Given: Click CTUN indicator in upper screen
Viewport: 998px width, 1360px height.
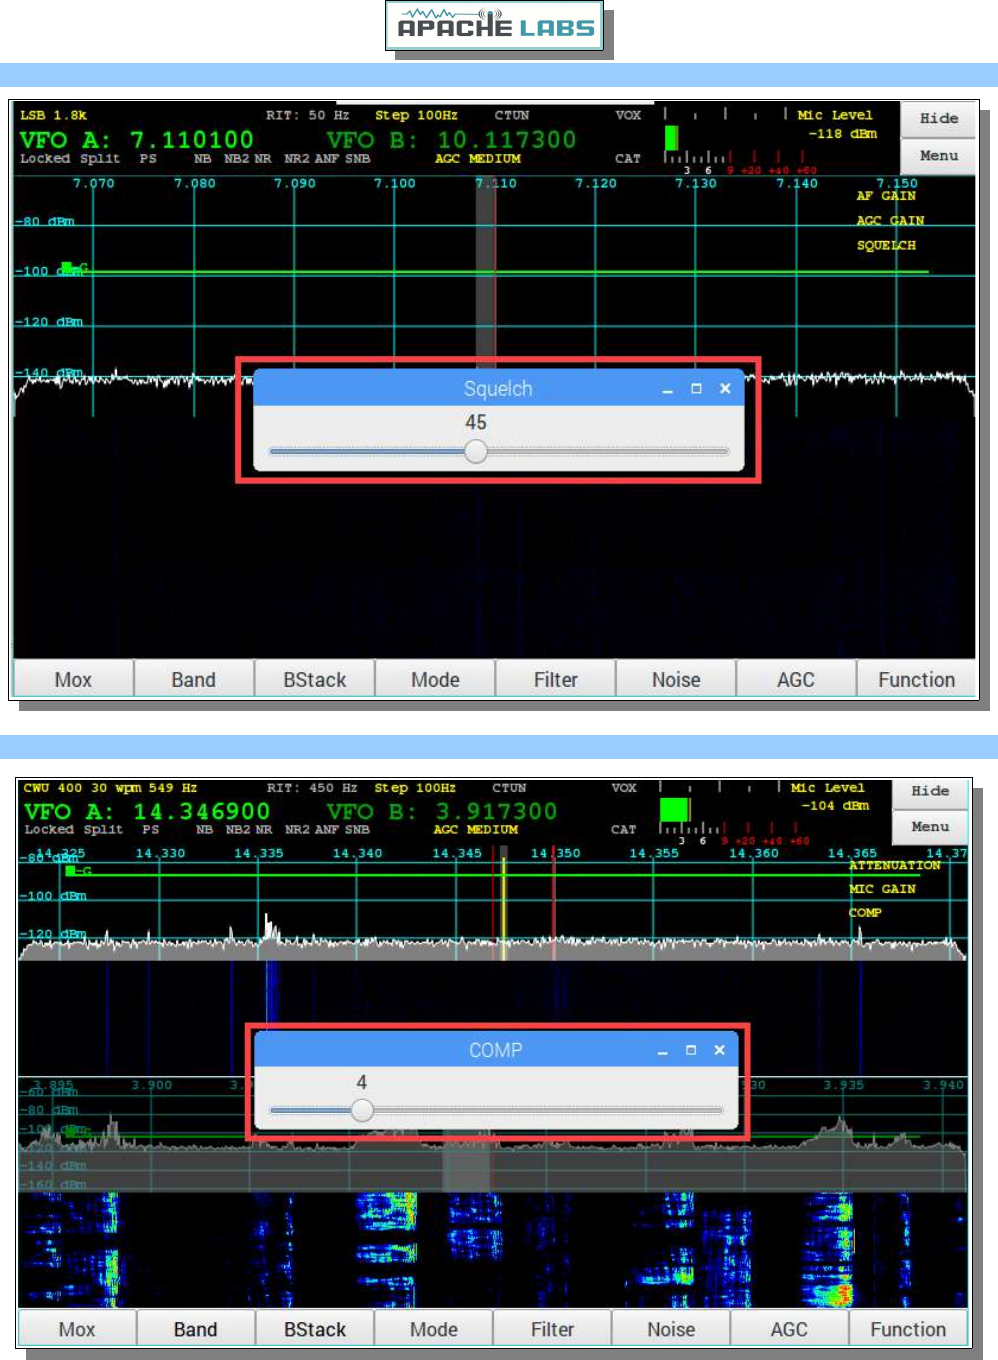Looking at the screenshot, I should (x=512, y=115).
